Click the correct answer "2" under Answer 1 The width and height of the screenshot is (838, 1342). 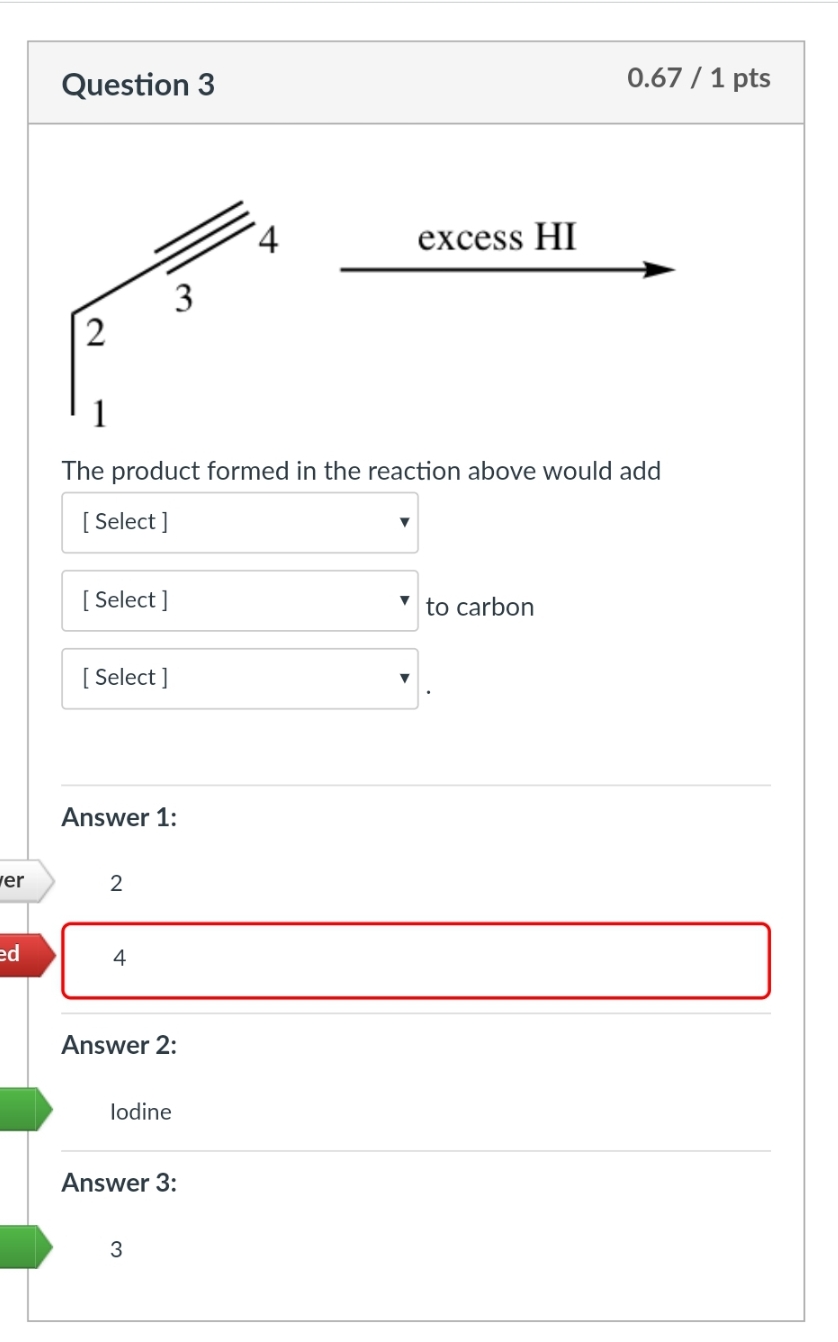pos(116,883)
